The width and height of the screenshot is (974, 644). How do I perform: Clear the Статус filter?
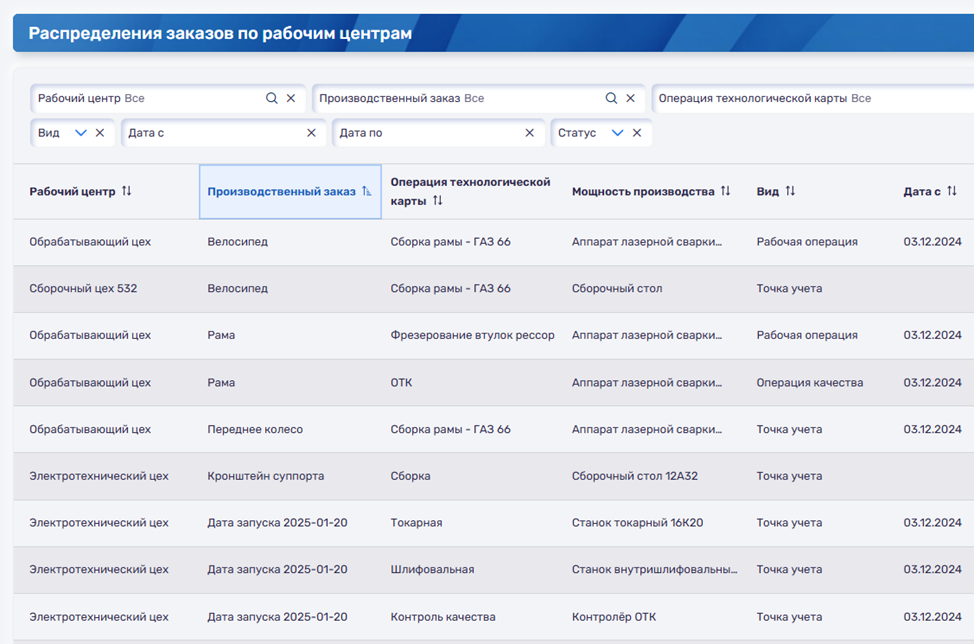(637, 133)
